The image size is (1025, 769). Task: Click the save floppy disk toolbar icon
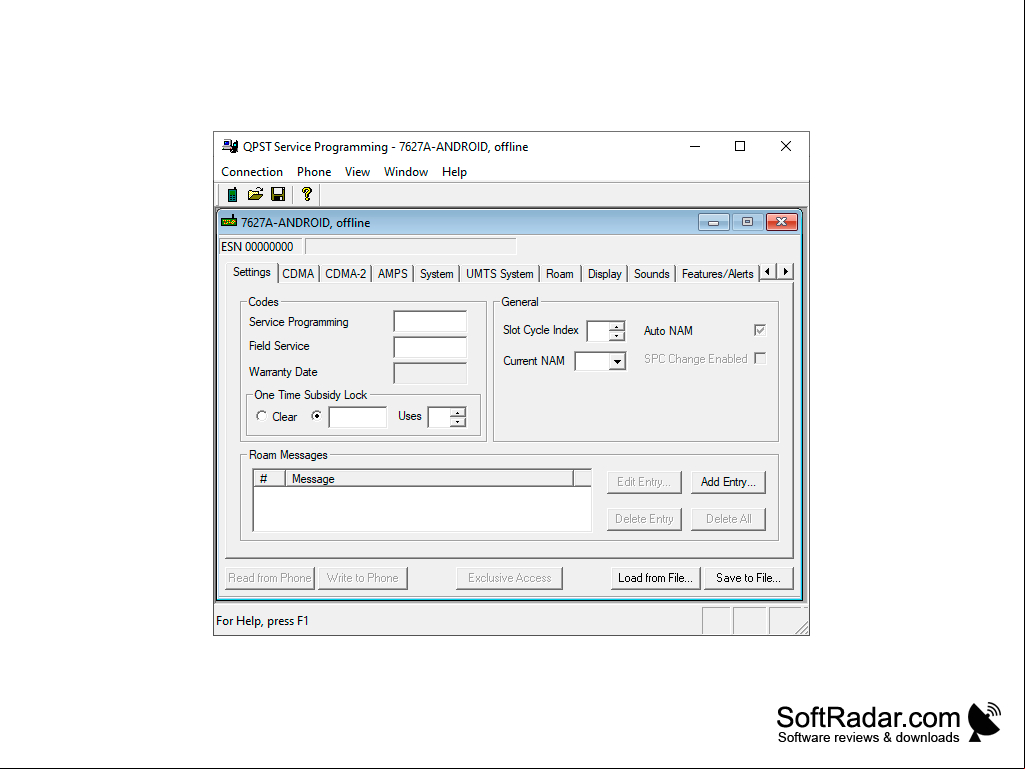pyautogui.click(x=278, y=194)
